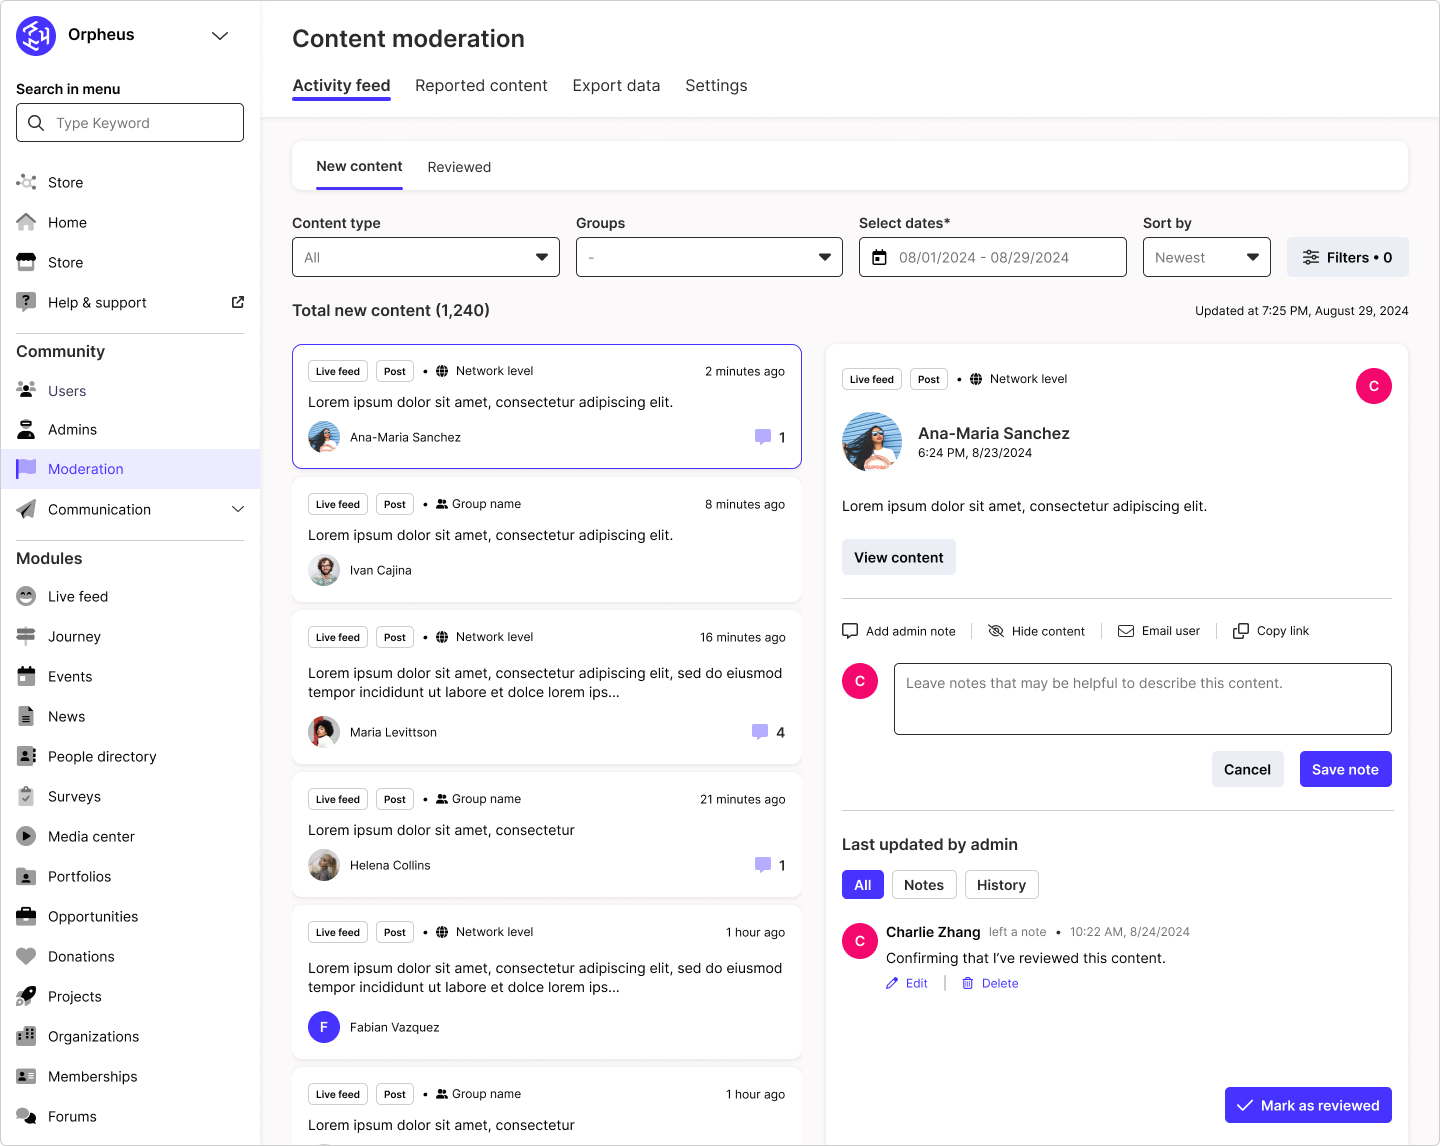Open the Journey signpost icon
The image size is (1440, 1146).
(x=26, y=636)
